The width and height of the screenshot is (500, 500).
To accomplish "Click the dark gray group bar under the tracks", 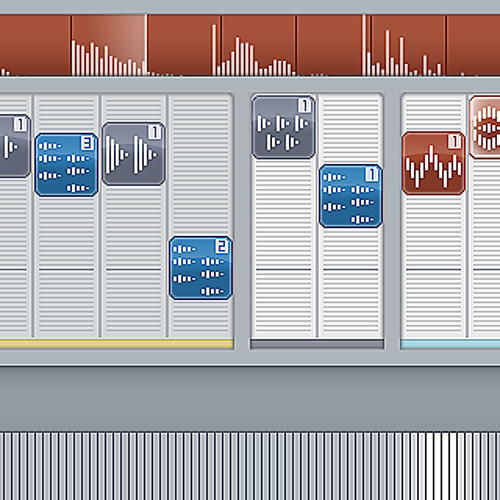I will click(x=317, y=344).
